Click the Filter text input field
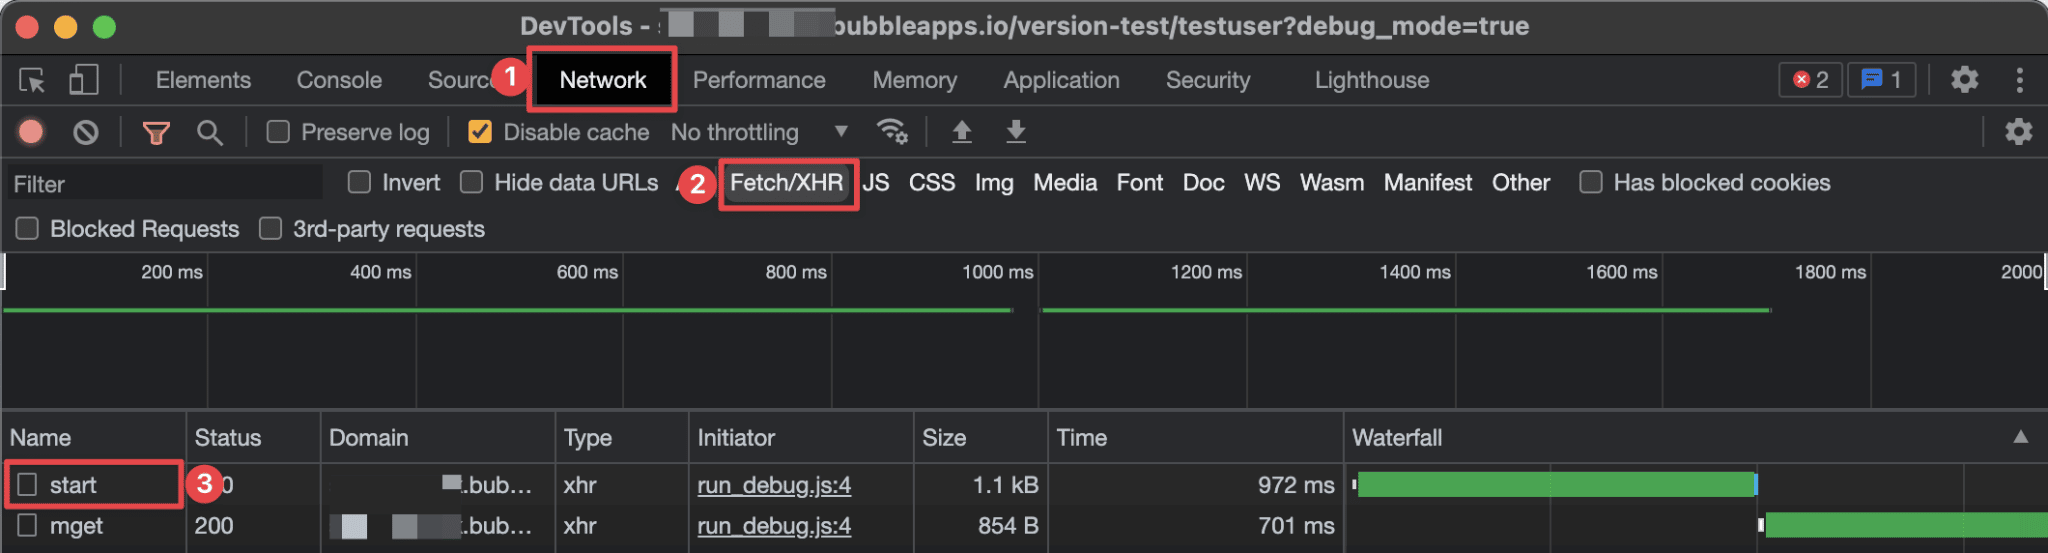This screenshot has width=2048, height=553. tap(165, 184)
